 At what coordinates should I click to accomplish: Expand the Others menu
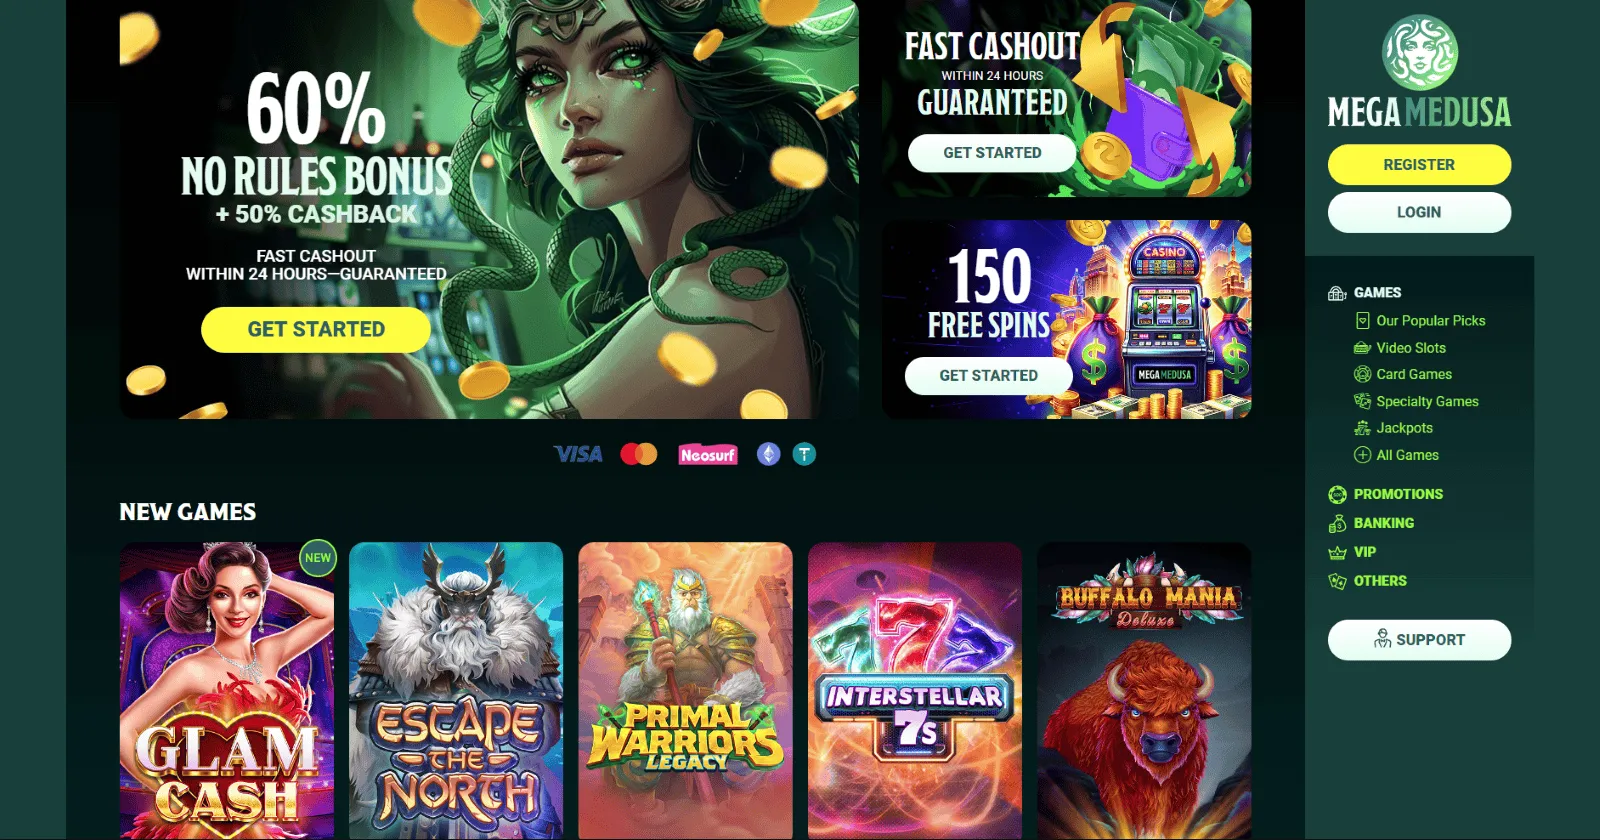[1379, 581]
